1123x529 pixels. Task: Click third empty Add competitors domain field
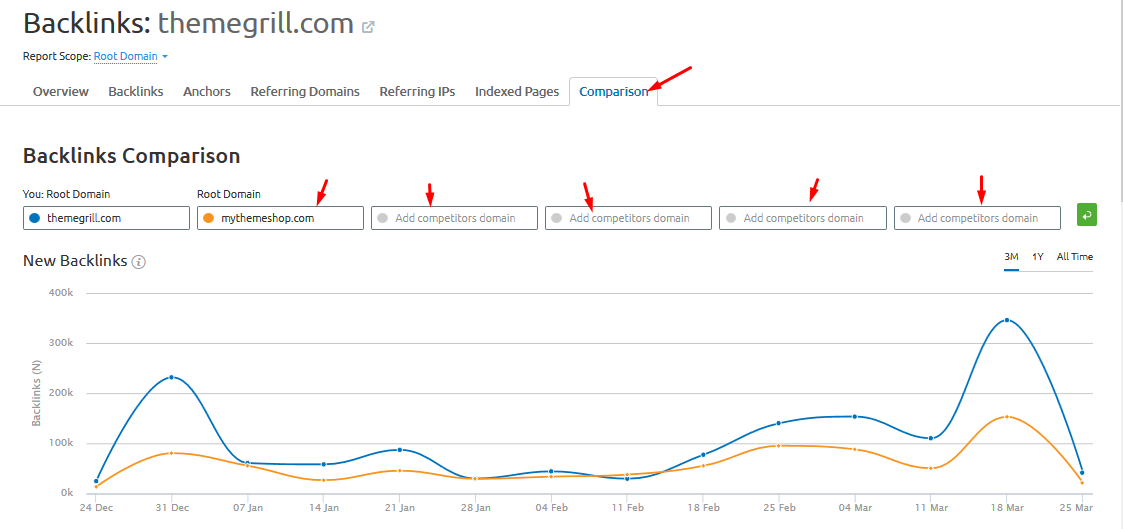pos(803,218)
